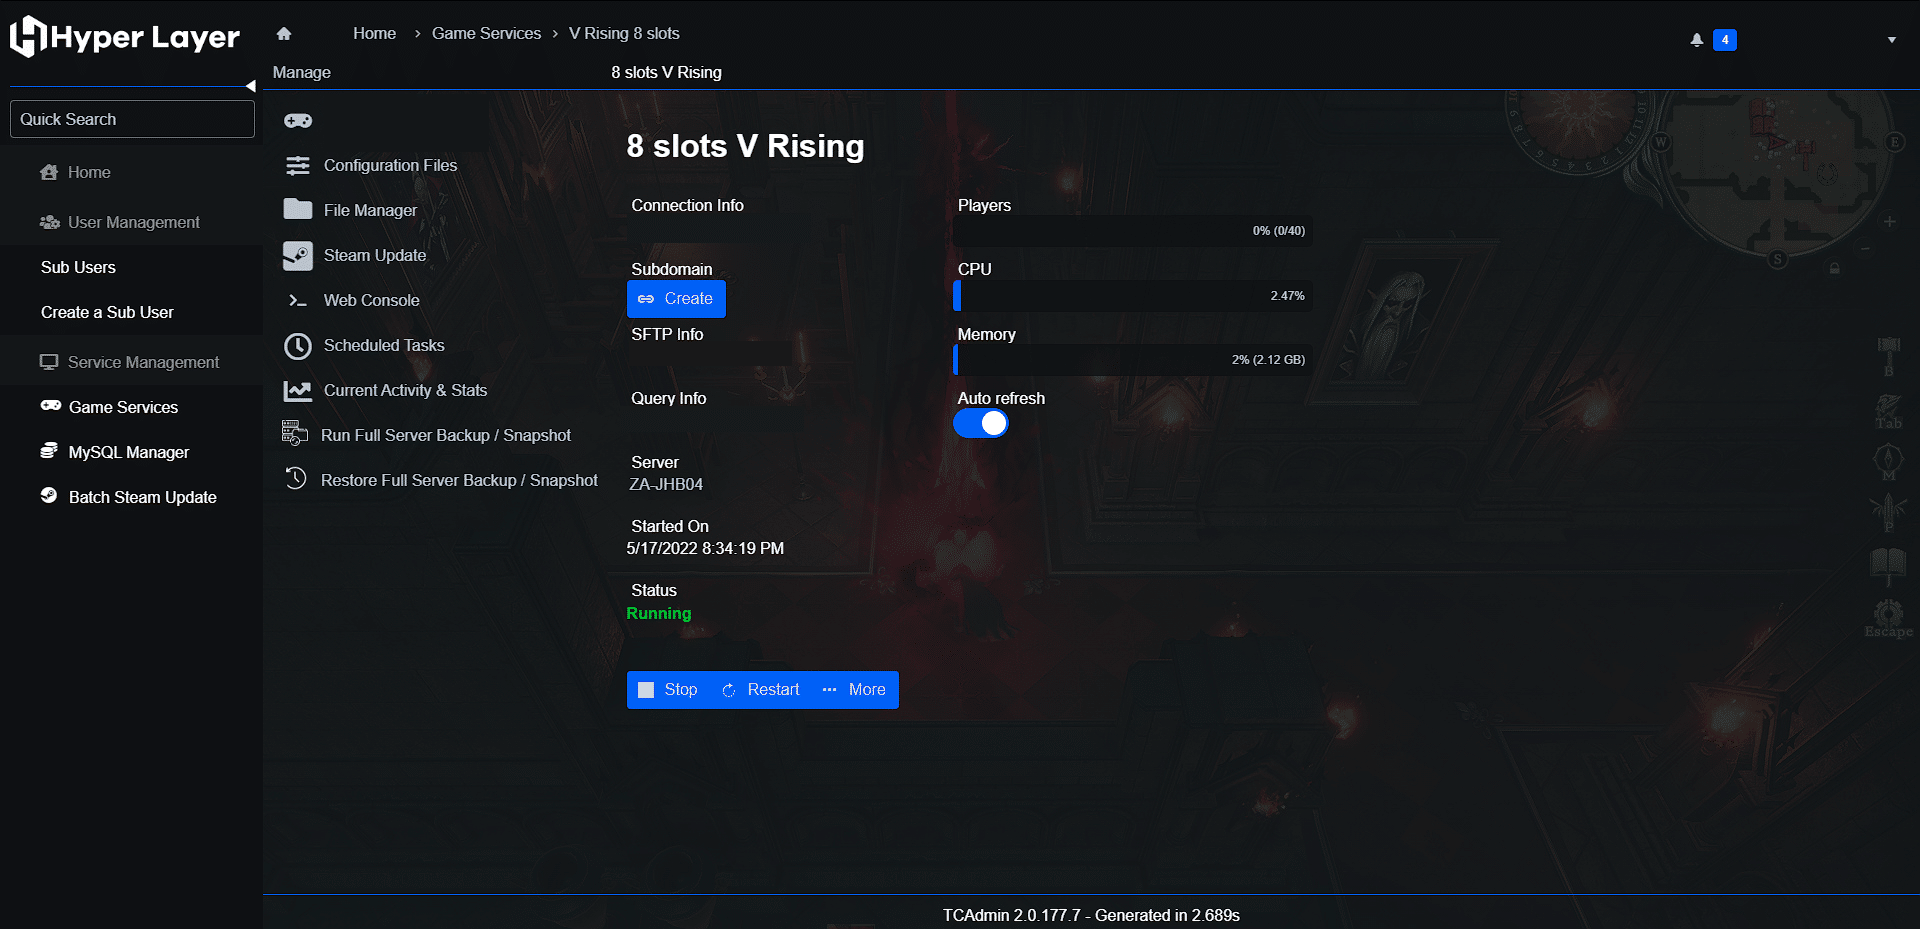Screen dimensions: 1920x929
Task: Open Steam Update
Action: click(375, 255)
